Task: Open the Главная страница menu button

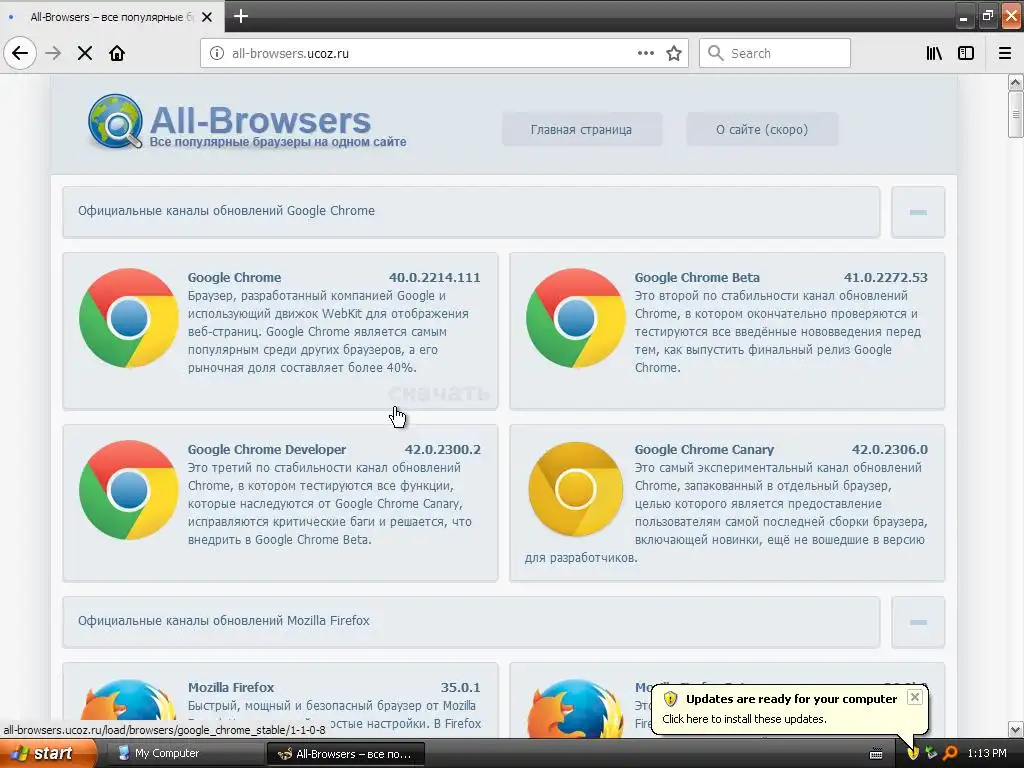Action: (581, 129)
